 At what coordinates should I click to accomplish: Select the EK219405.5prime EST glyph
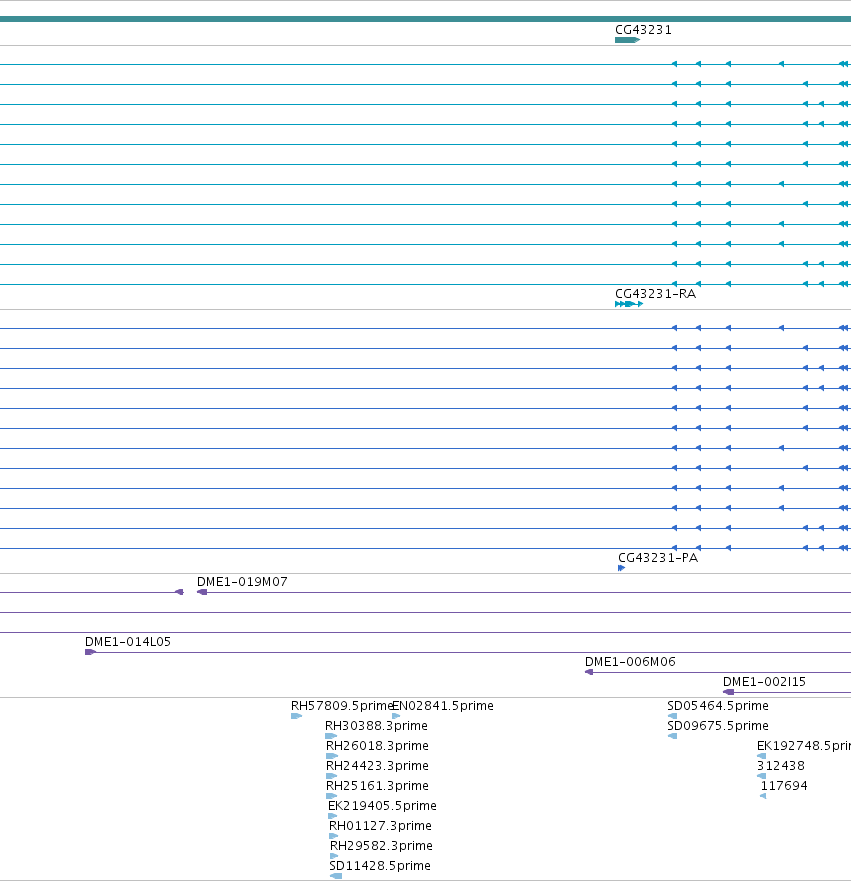point(333,816)
